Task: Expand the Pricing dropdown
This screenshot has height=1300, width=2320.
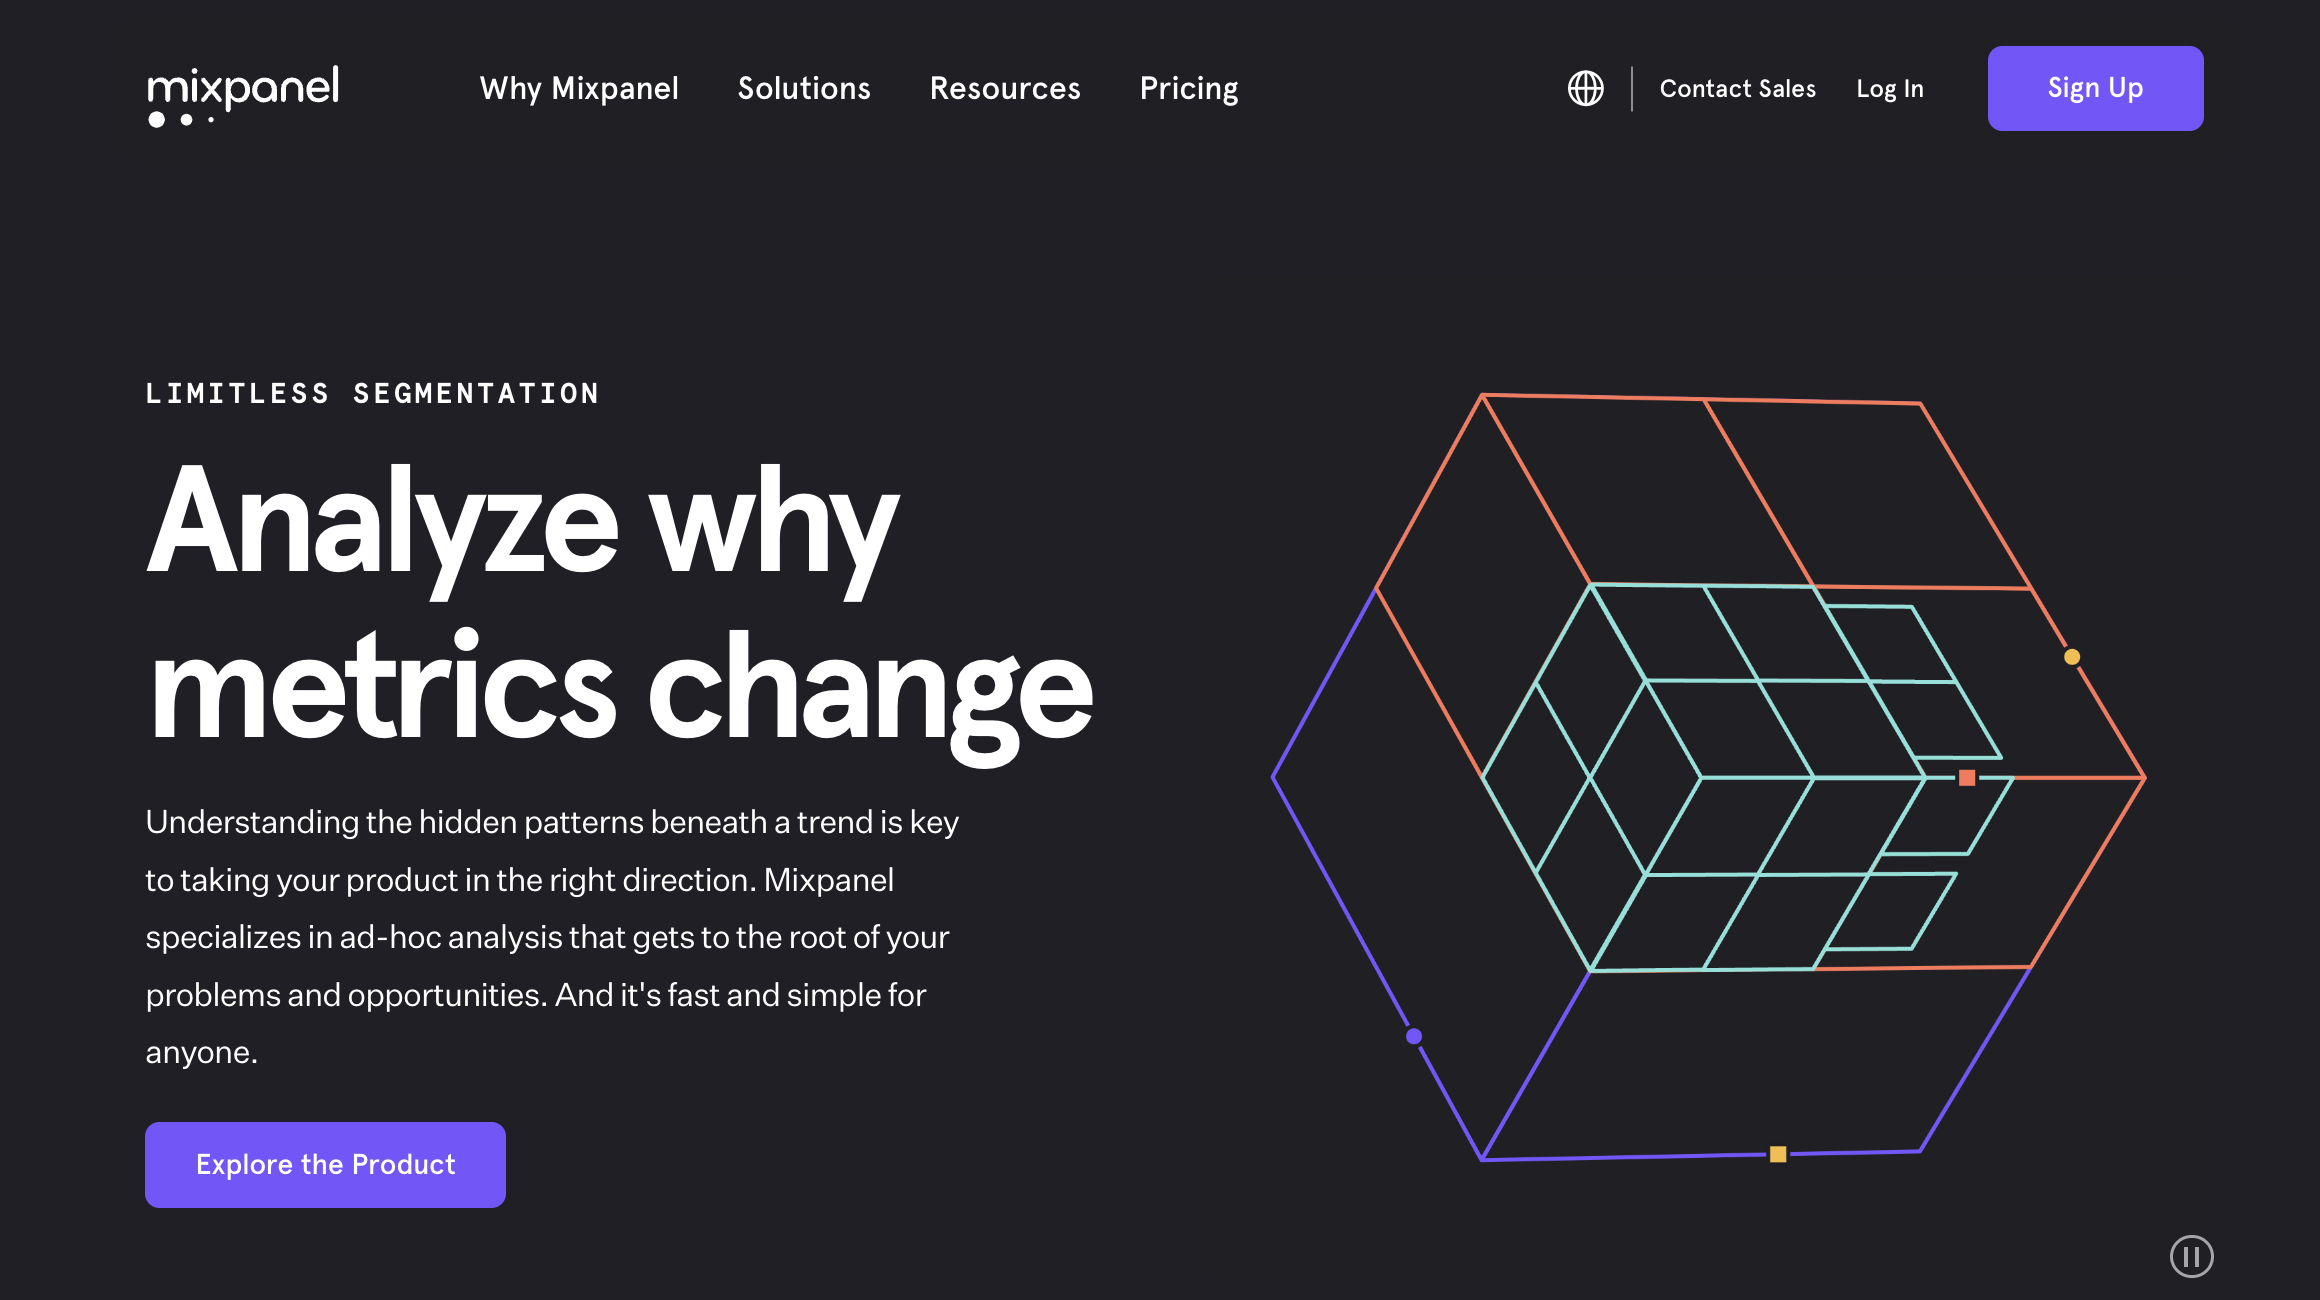Action: (1189, 88)
